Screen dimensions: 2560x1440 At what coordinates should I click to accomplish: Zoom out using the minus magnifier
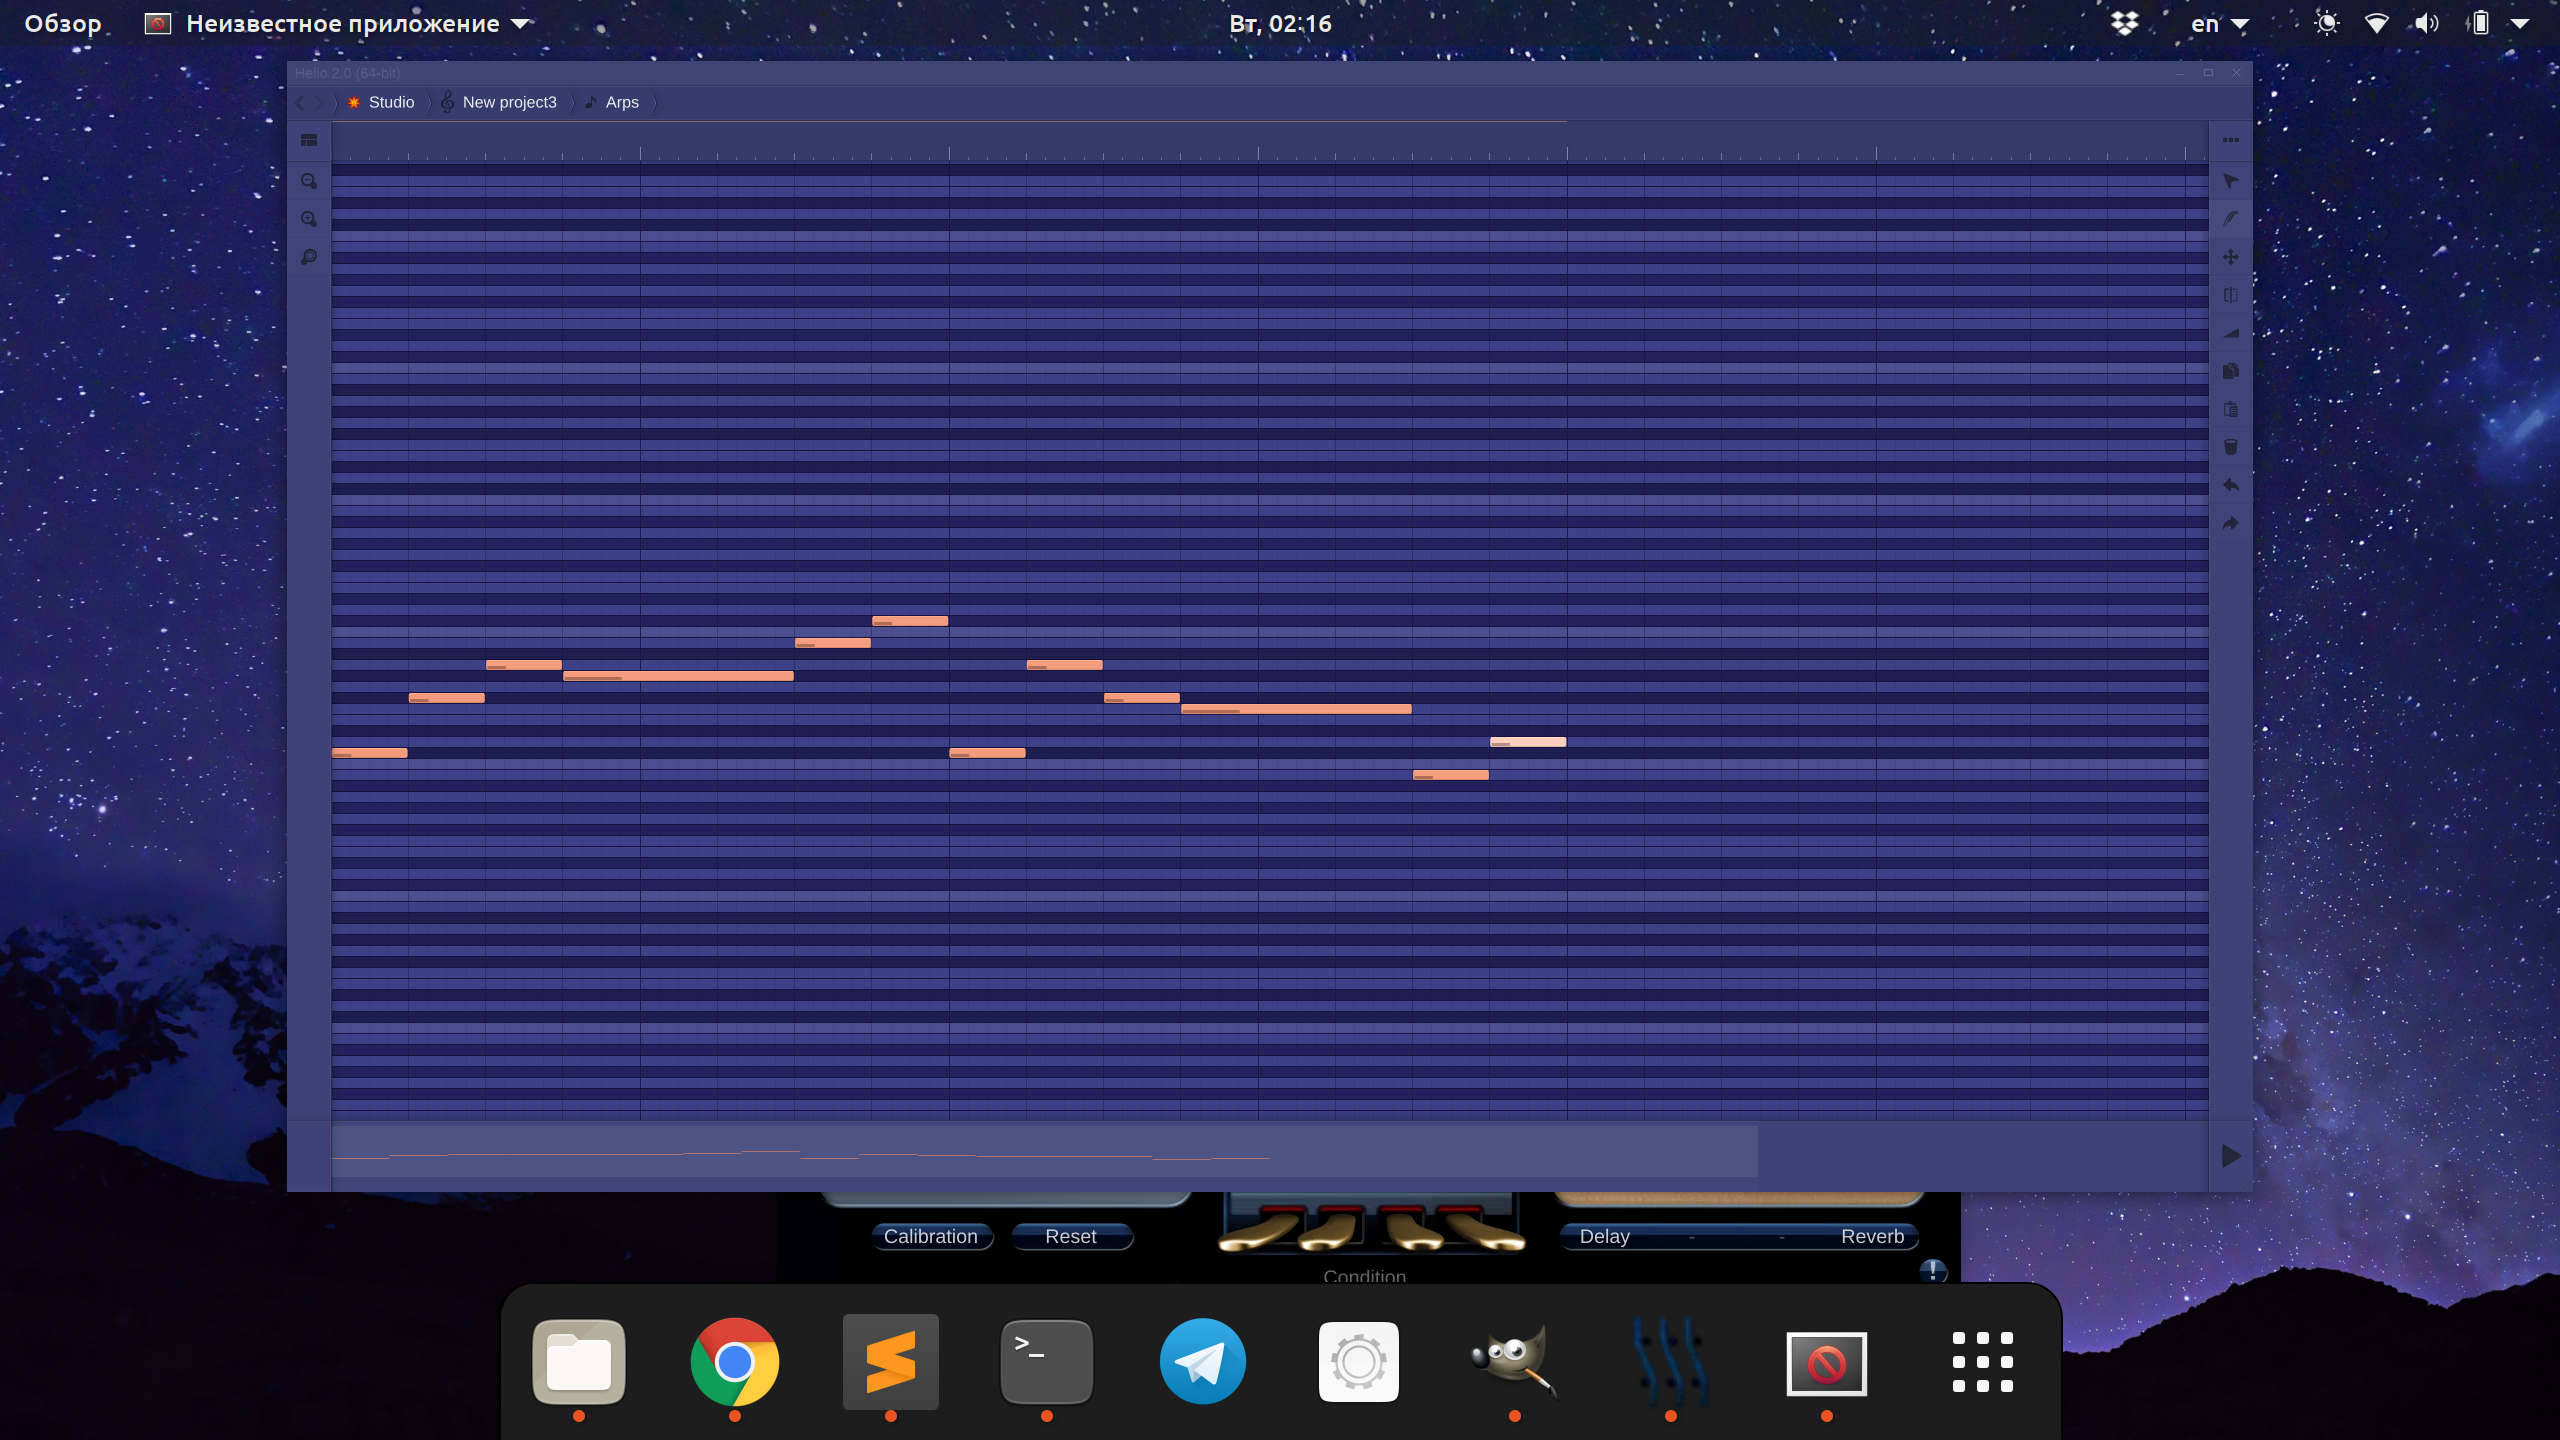(309, 181)
